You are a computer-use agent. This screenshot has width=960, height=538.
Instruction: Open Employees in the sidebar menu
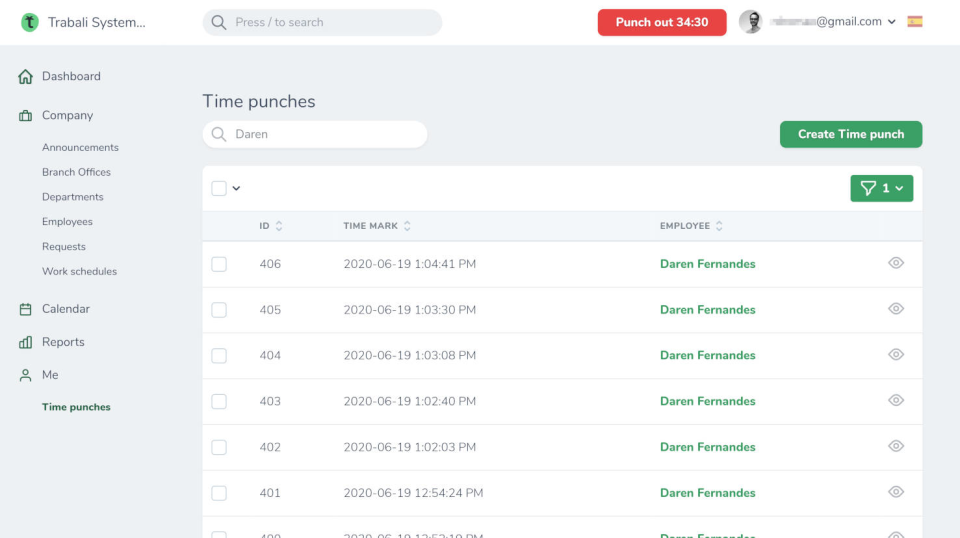point(67,222)
